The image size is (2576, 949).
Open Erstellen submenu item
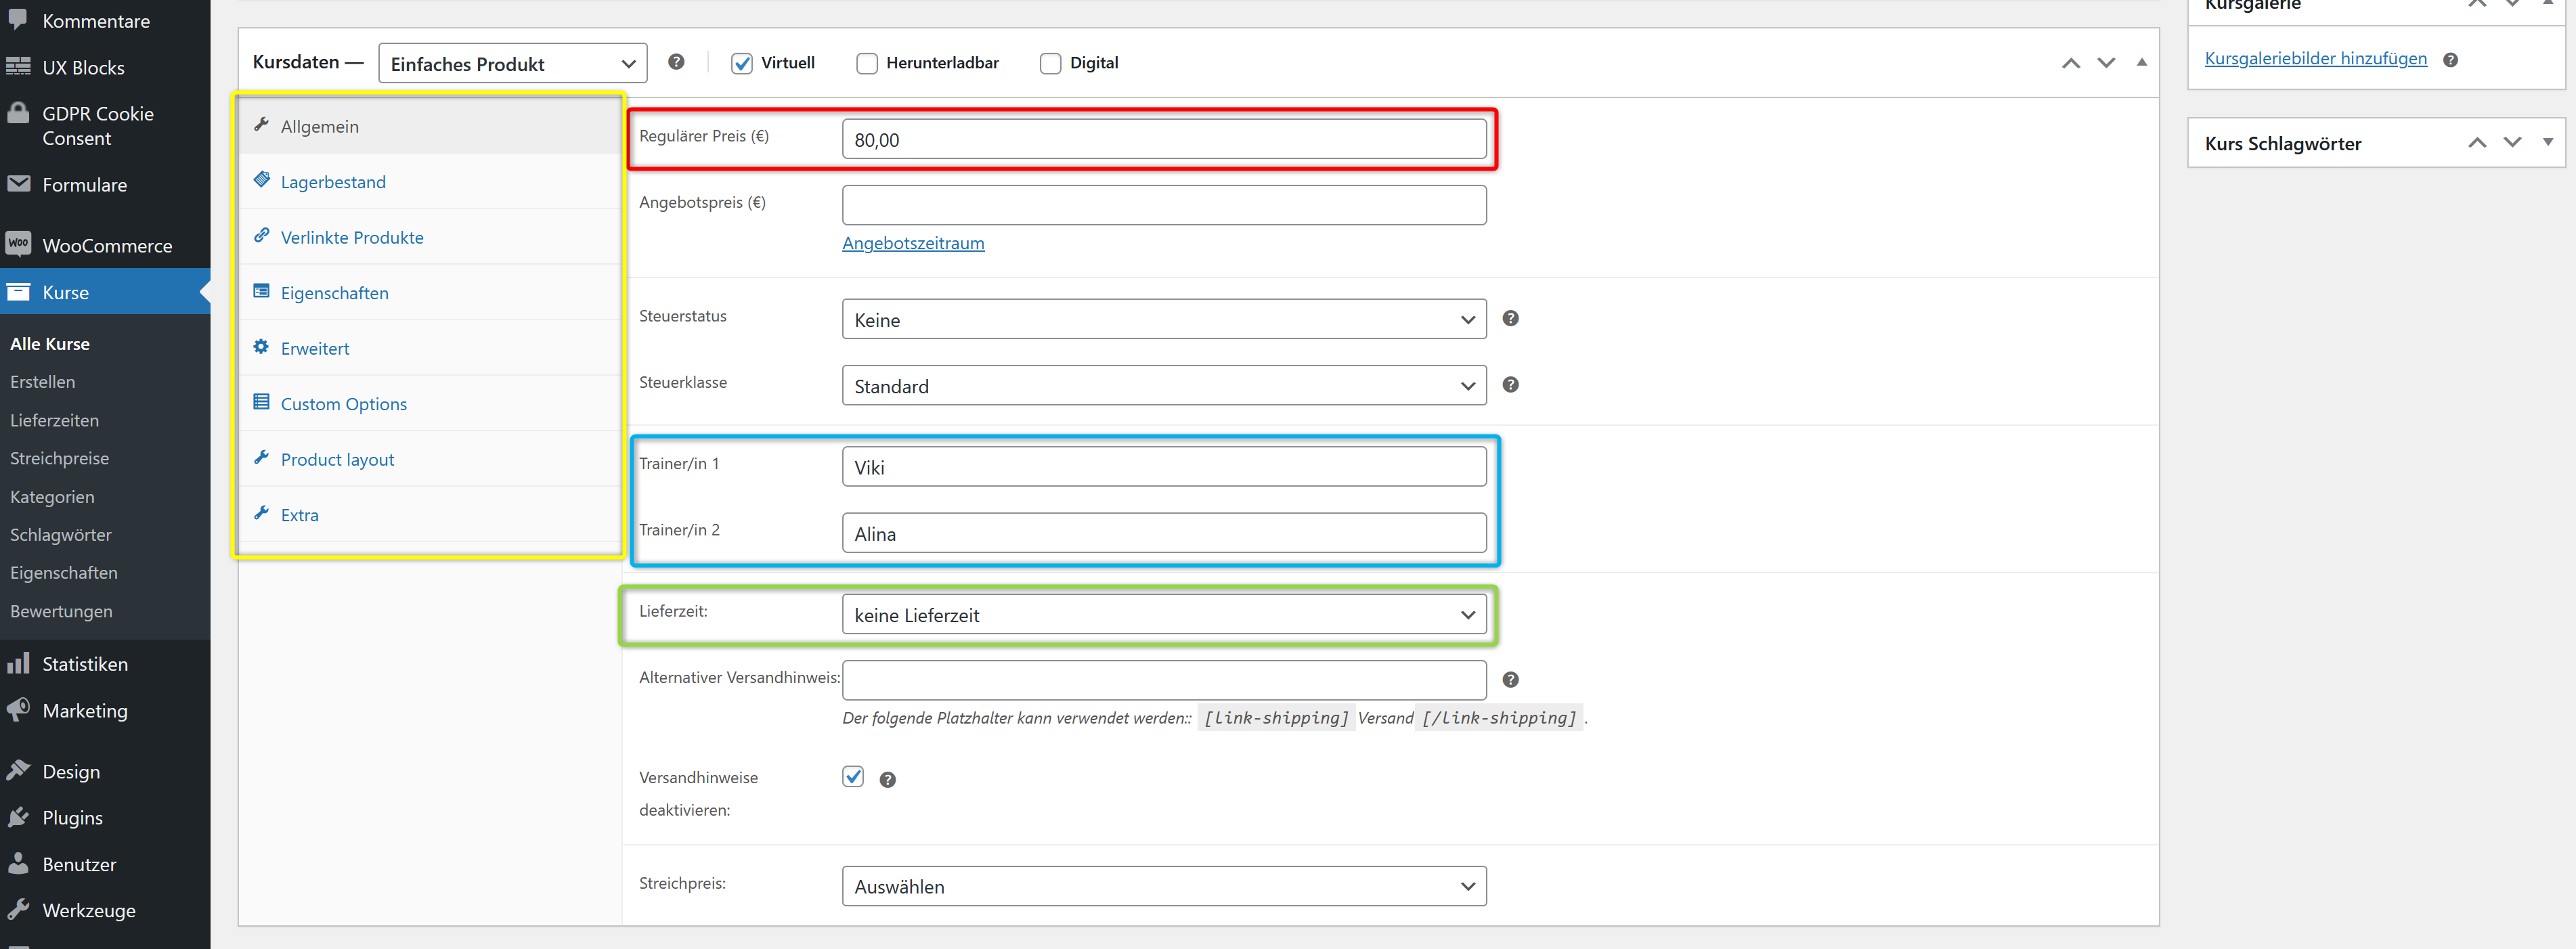tap(43, 381)
